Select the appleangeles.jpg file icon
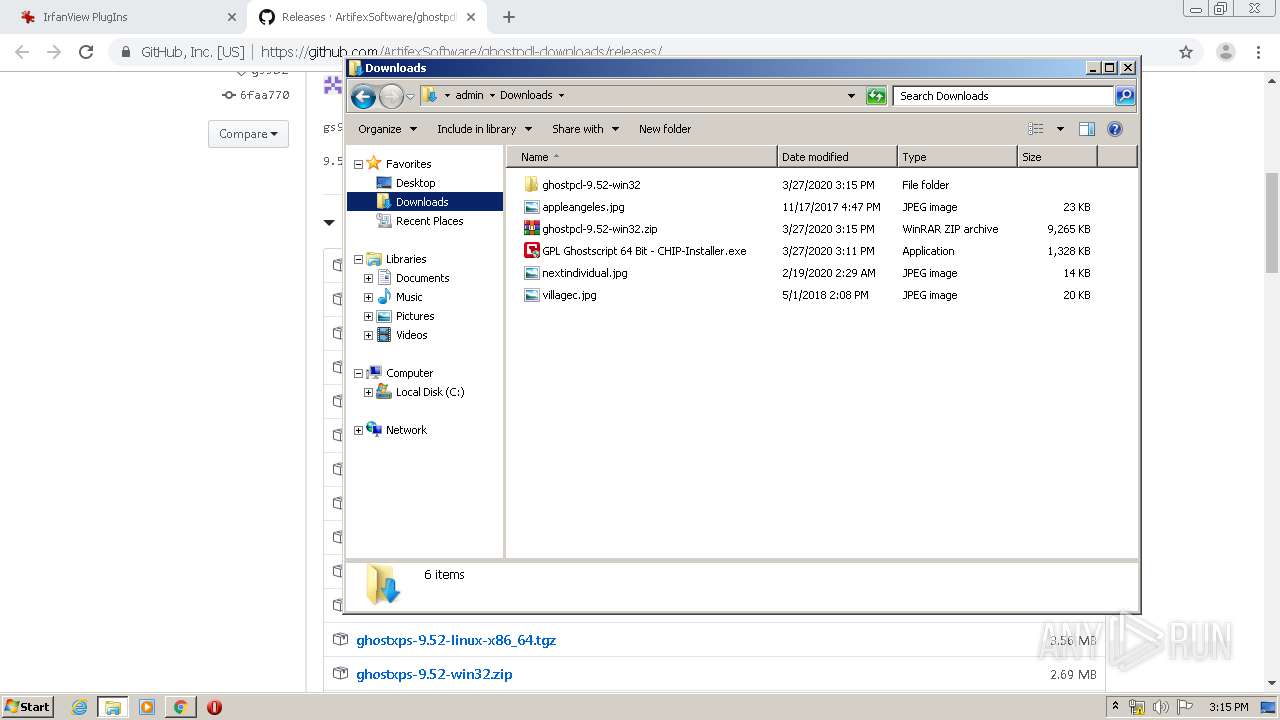 (x=531, y=207)
